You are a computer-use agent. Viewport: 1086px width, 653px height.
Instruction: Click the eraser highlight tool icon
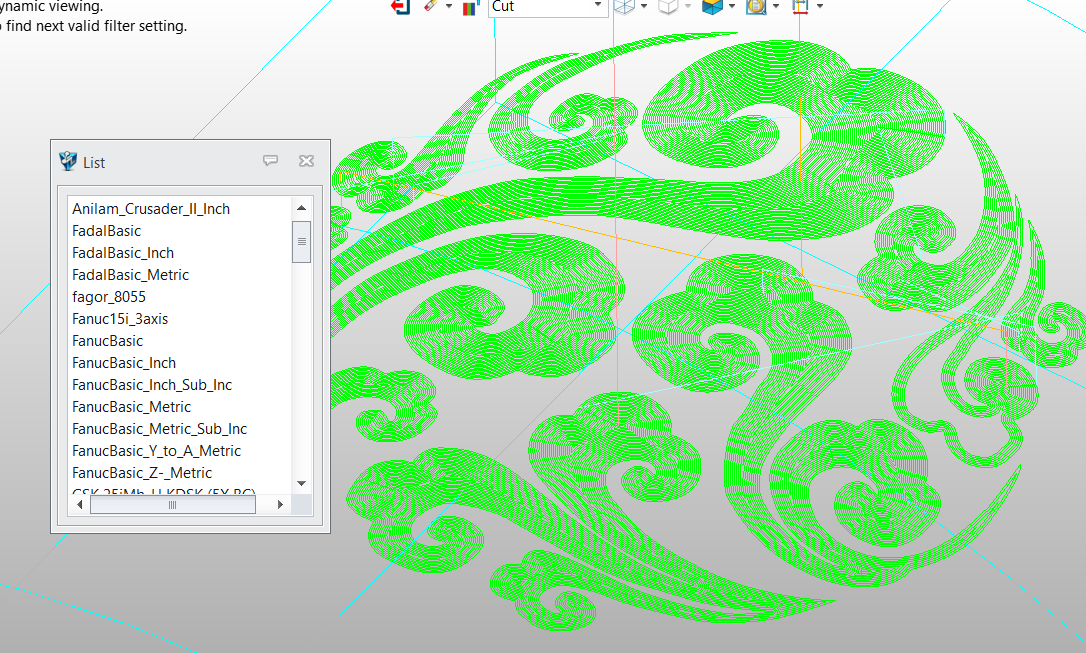click(x=431, y=6)
